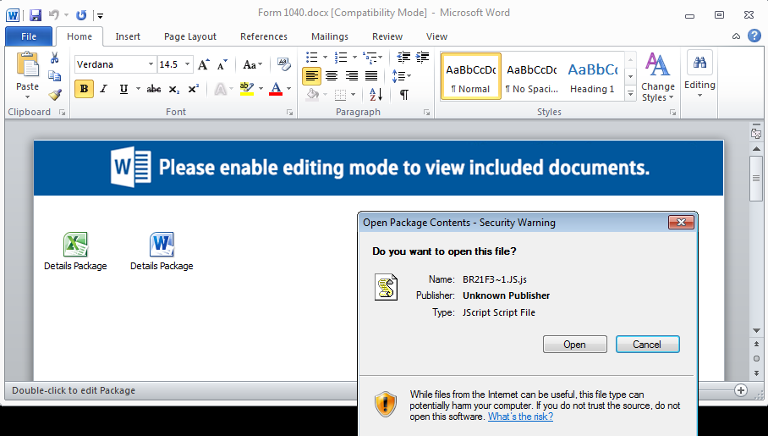768x436 pixels.
Task: Select the Excel Details Package object
Action: point(75,252)
